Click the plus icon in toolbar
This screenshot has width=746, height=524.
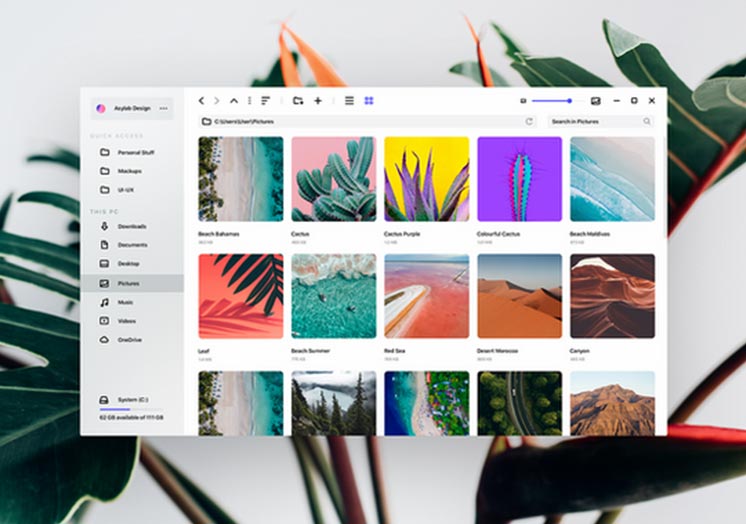pos(318,101)
